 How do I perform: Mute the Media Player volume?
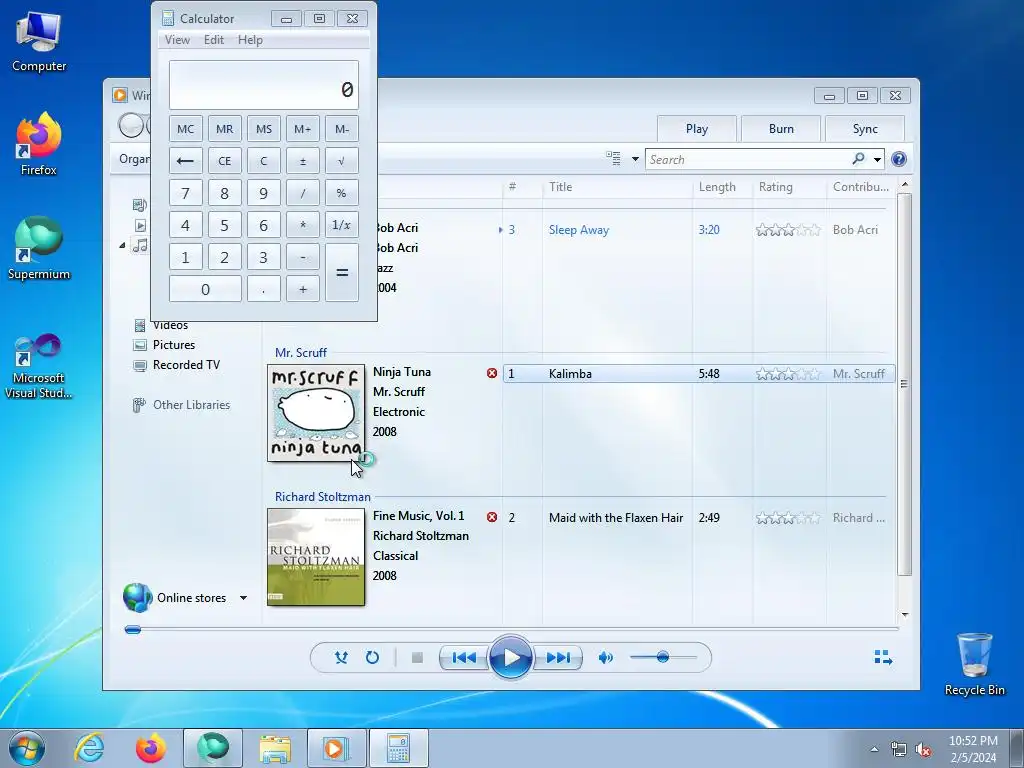(x=605, y=658)
